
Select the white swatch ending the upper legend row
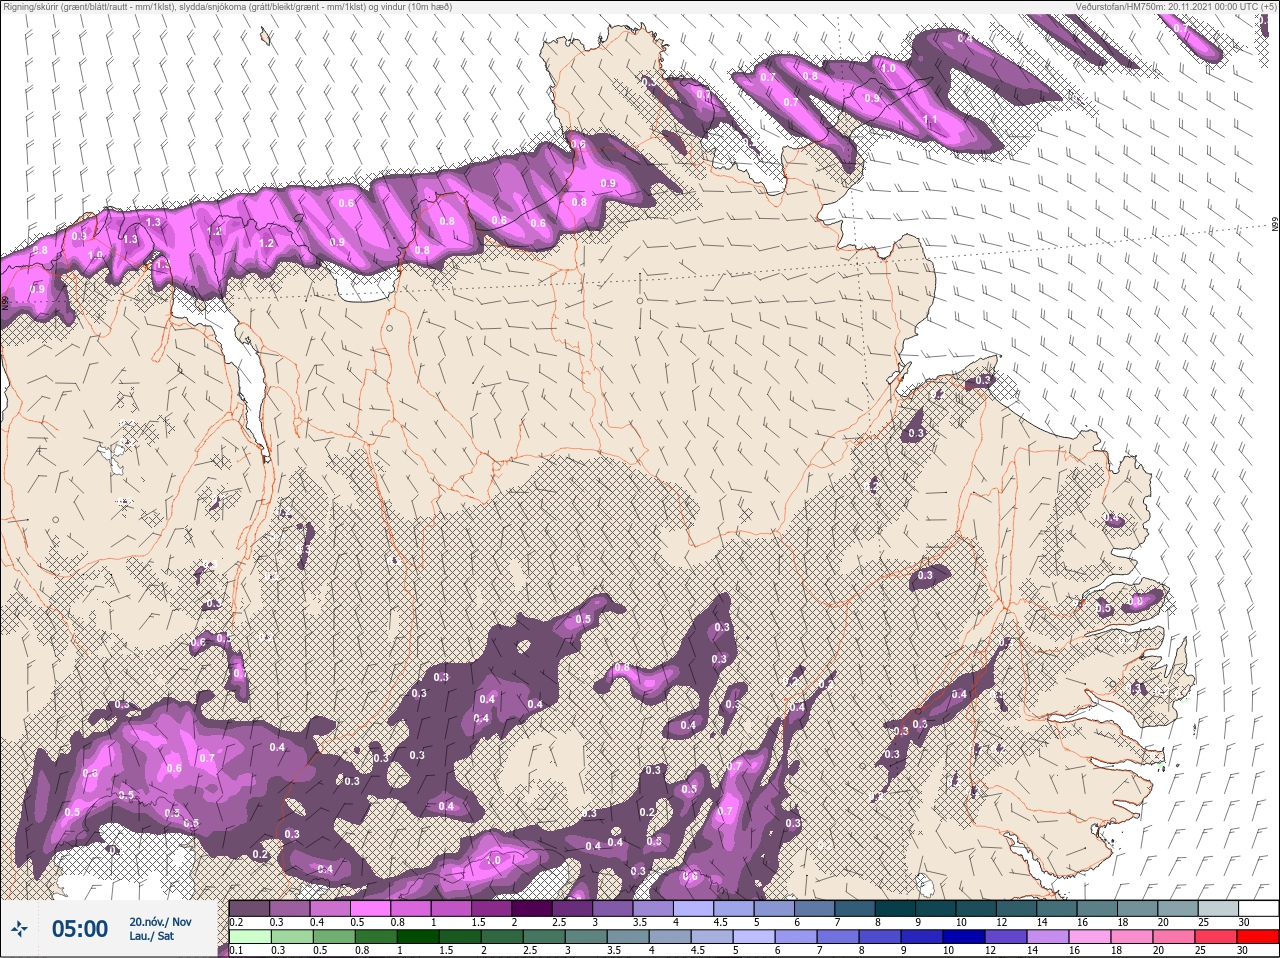[x=1258, y=908]
